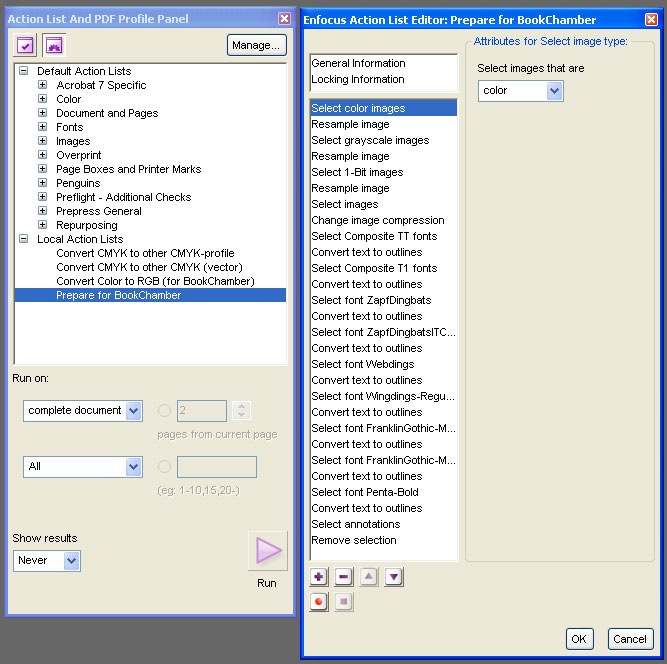Expand the Acrobat 7 Specific folder
This screenshot has width=667, height=664.
(43, 85)
